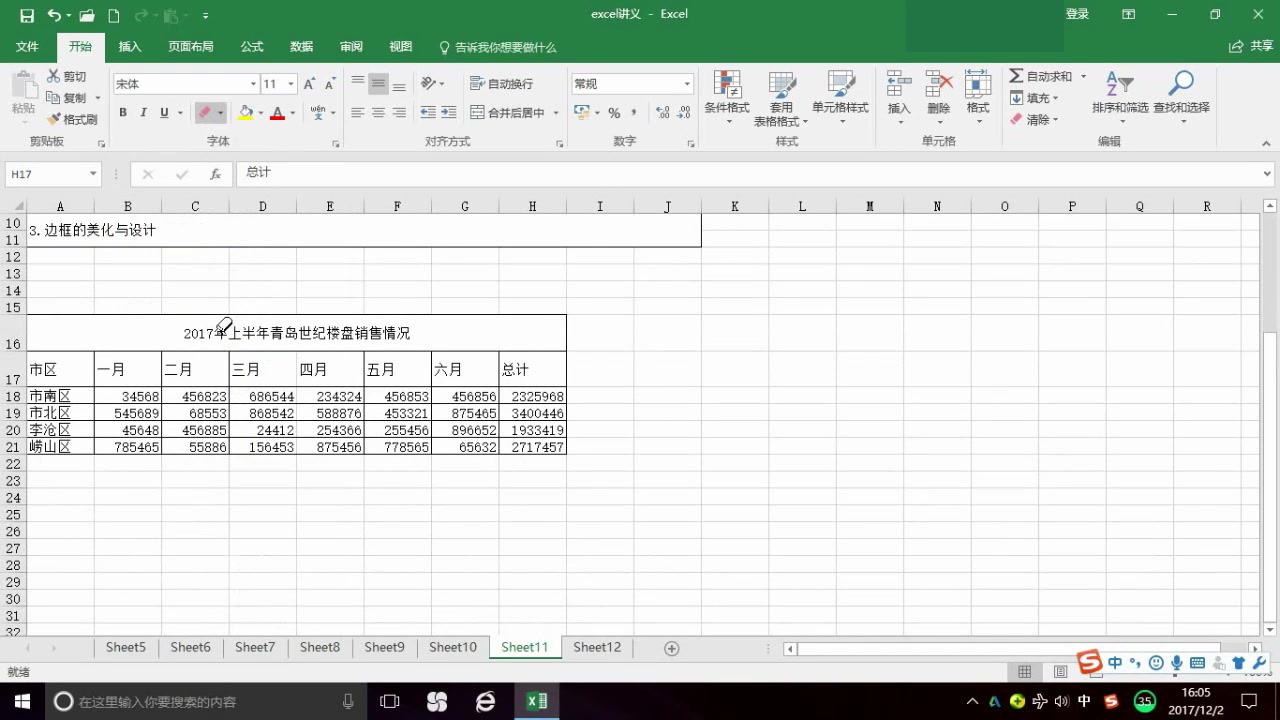
Task: Increase font size with the larger A
Action: pos(309,84)
